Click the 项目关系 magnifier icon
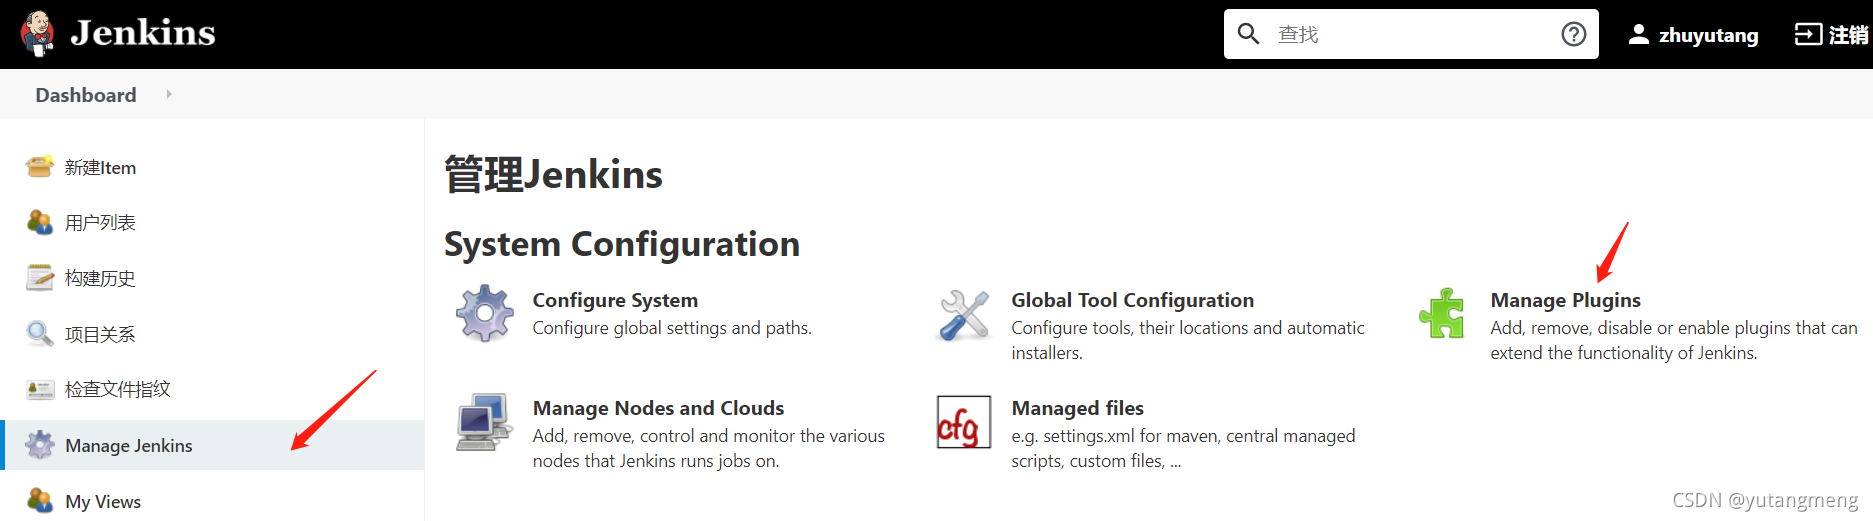Screen dimensions: 1873x521 pyautogui.click(x=39, y=333)
